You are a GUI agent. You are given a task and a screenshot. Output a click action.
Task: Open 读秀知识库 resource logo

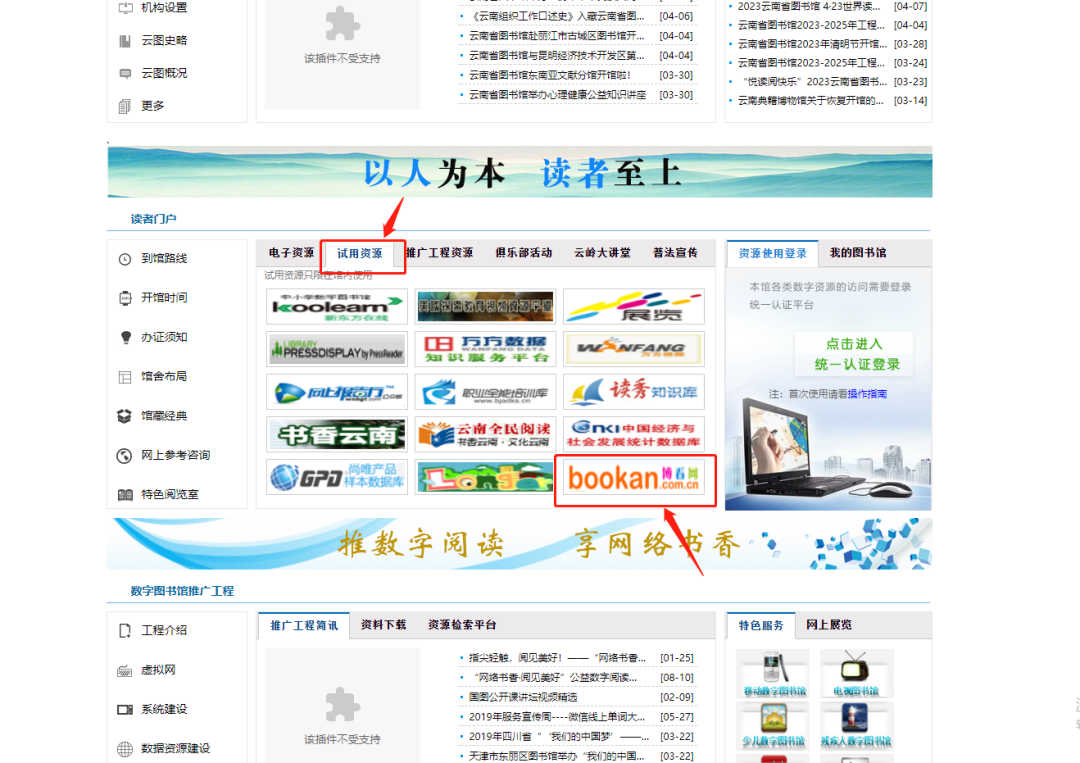coord(633,392)
